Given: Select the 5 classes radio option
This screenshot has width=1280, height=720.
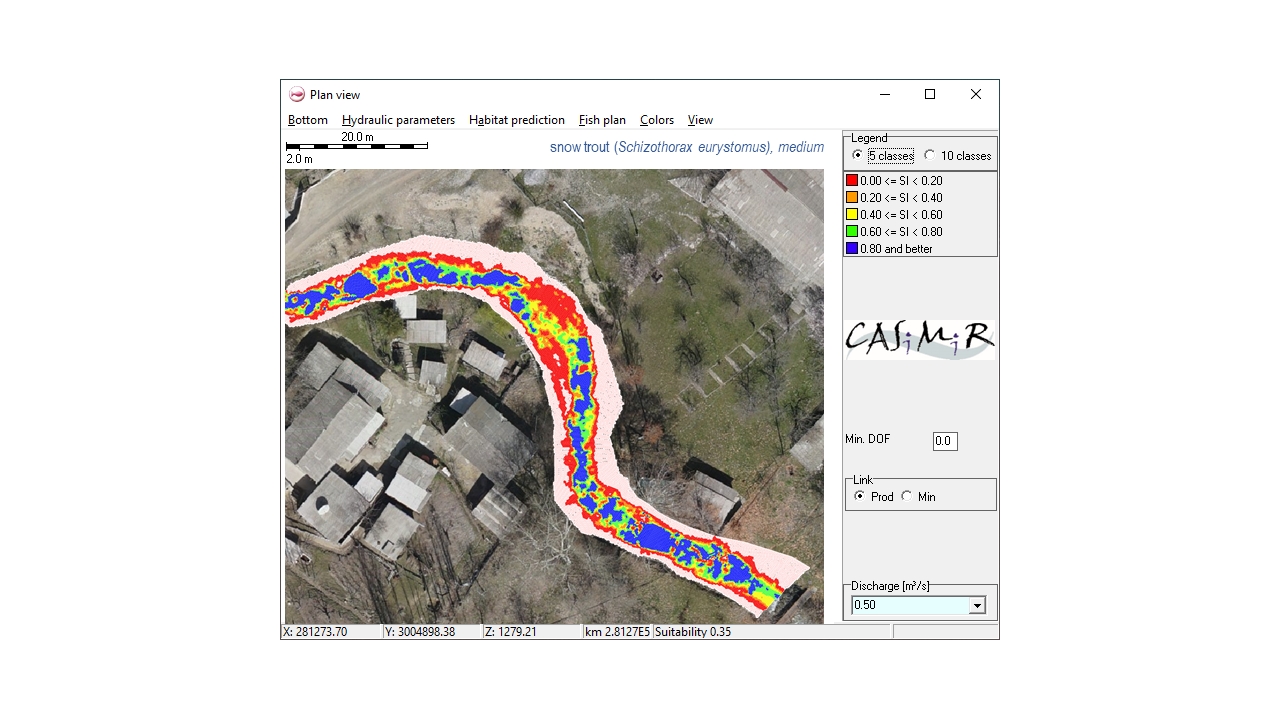Looking at the screenshot, I should (x=858, y=156).
